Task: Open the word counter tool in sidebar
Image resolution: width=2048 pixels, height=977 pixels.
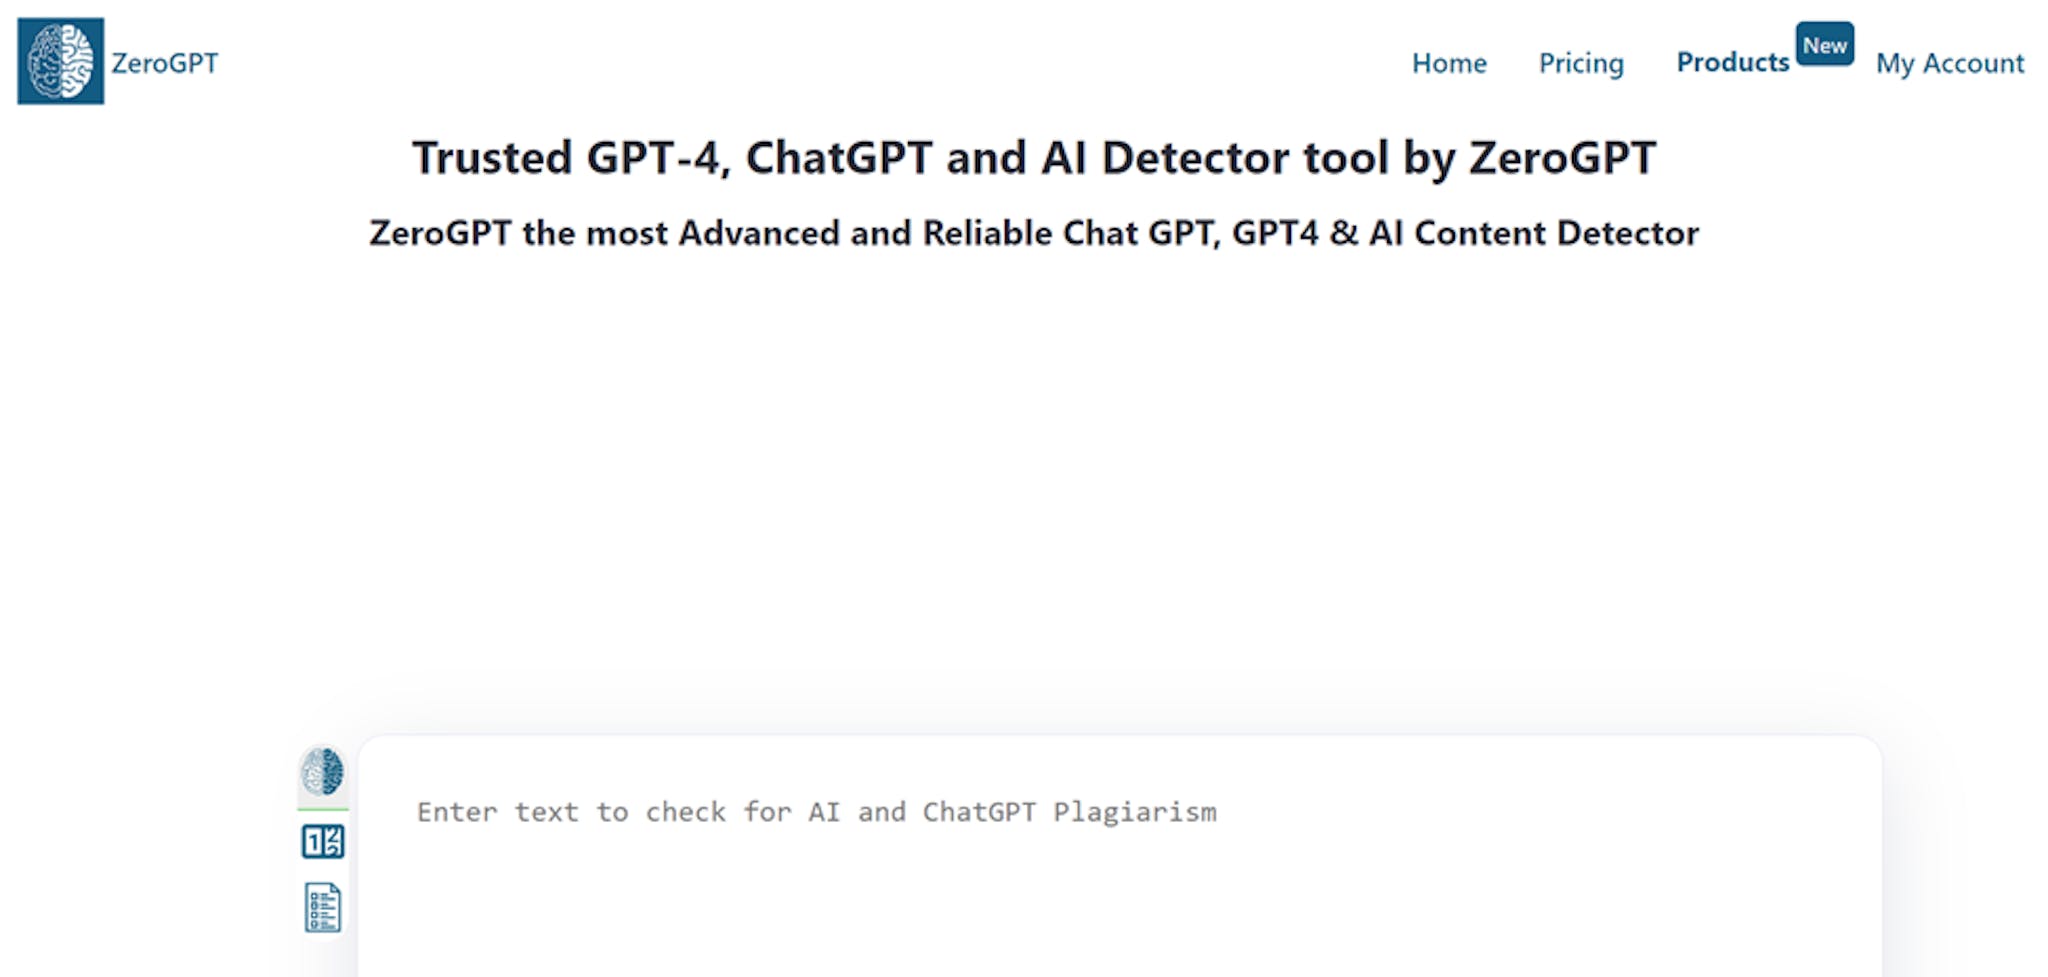Action: [x=322, y=843]
